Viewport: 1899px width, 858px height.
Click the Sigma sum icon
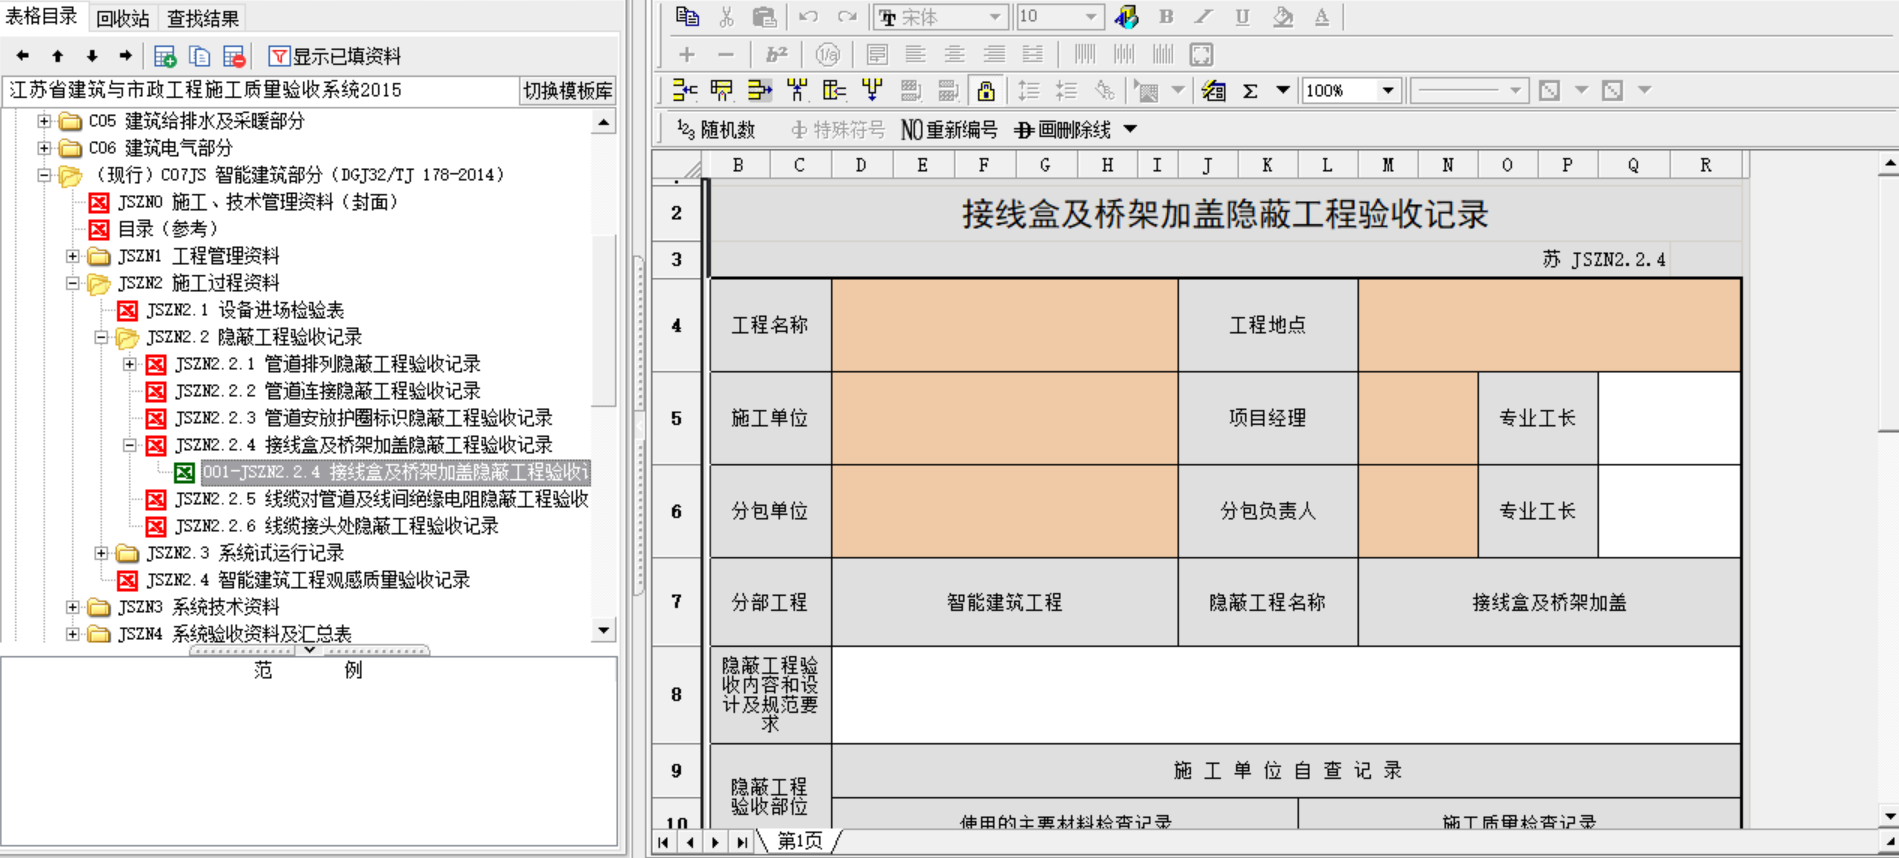tap(1250, 91)
